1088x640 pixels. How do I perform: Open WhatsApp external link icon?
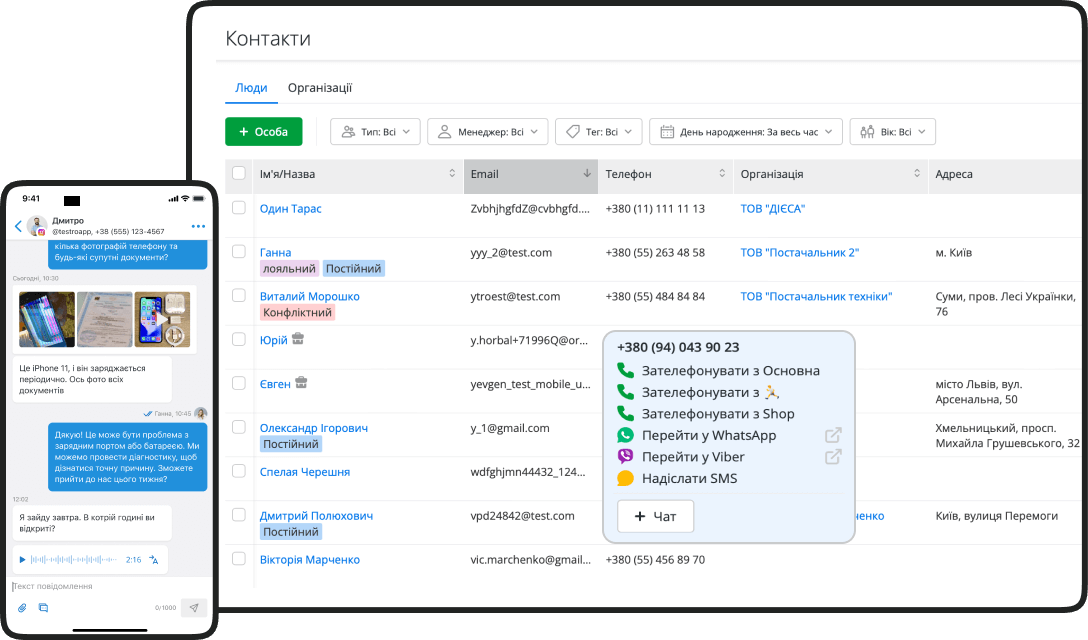[833, 435]
